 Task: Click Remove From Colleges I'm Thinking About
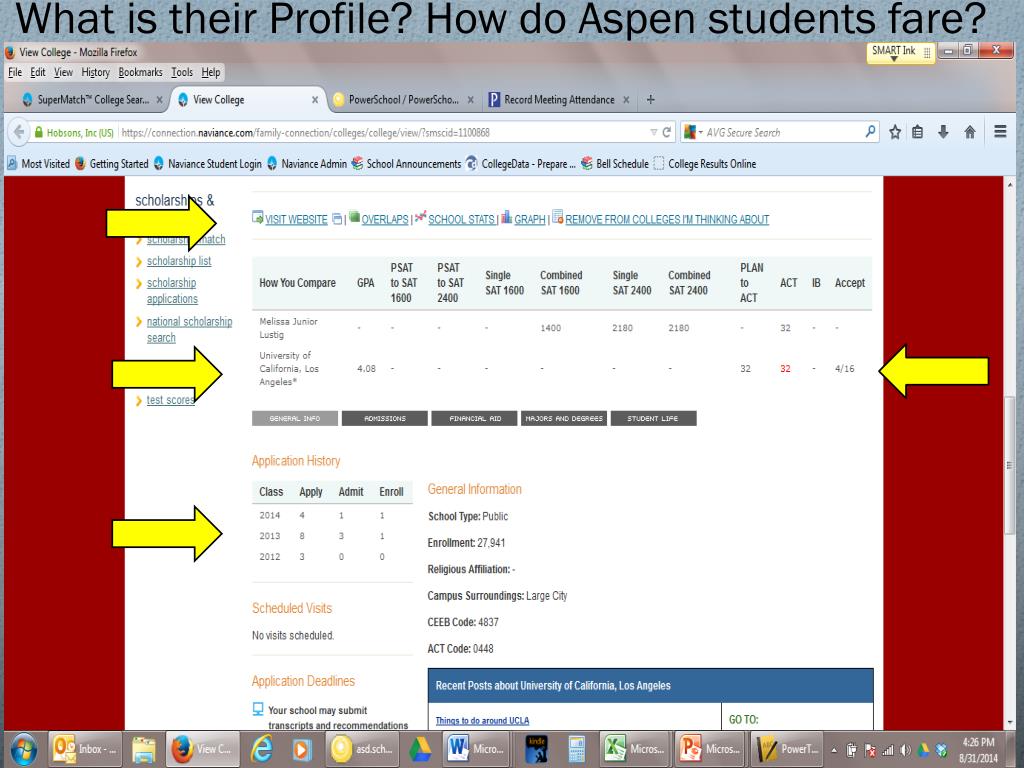point(667,219)
